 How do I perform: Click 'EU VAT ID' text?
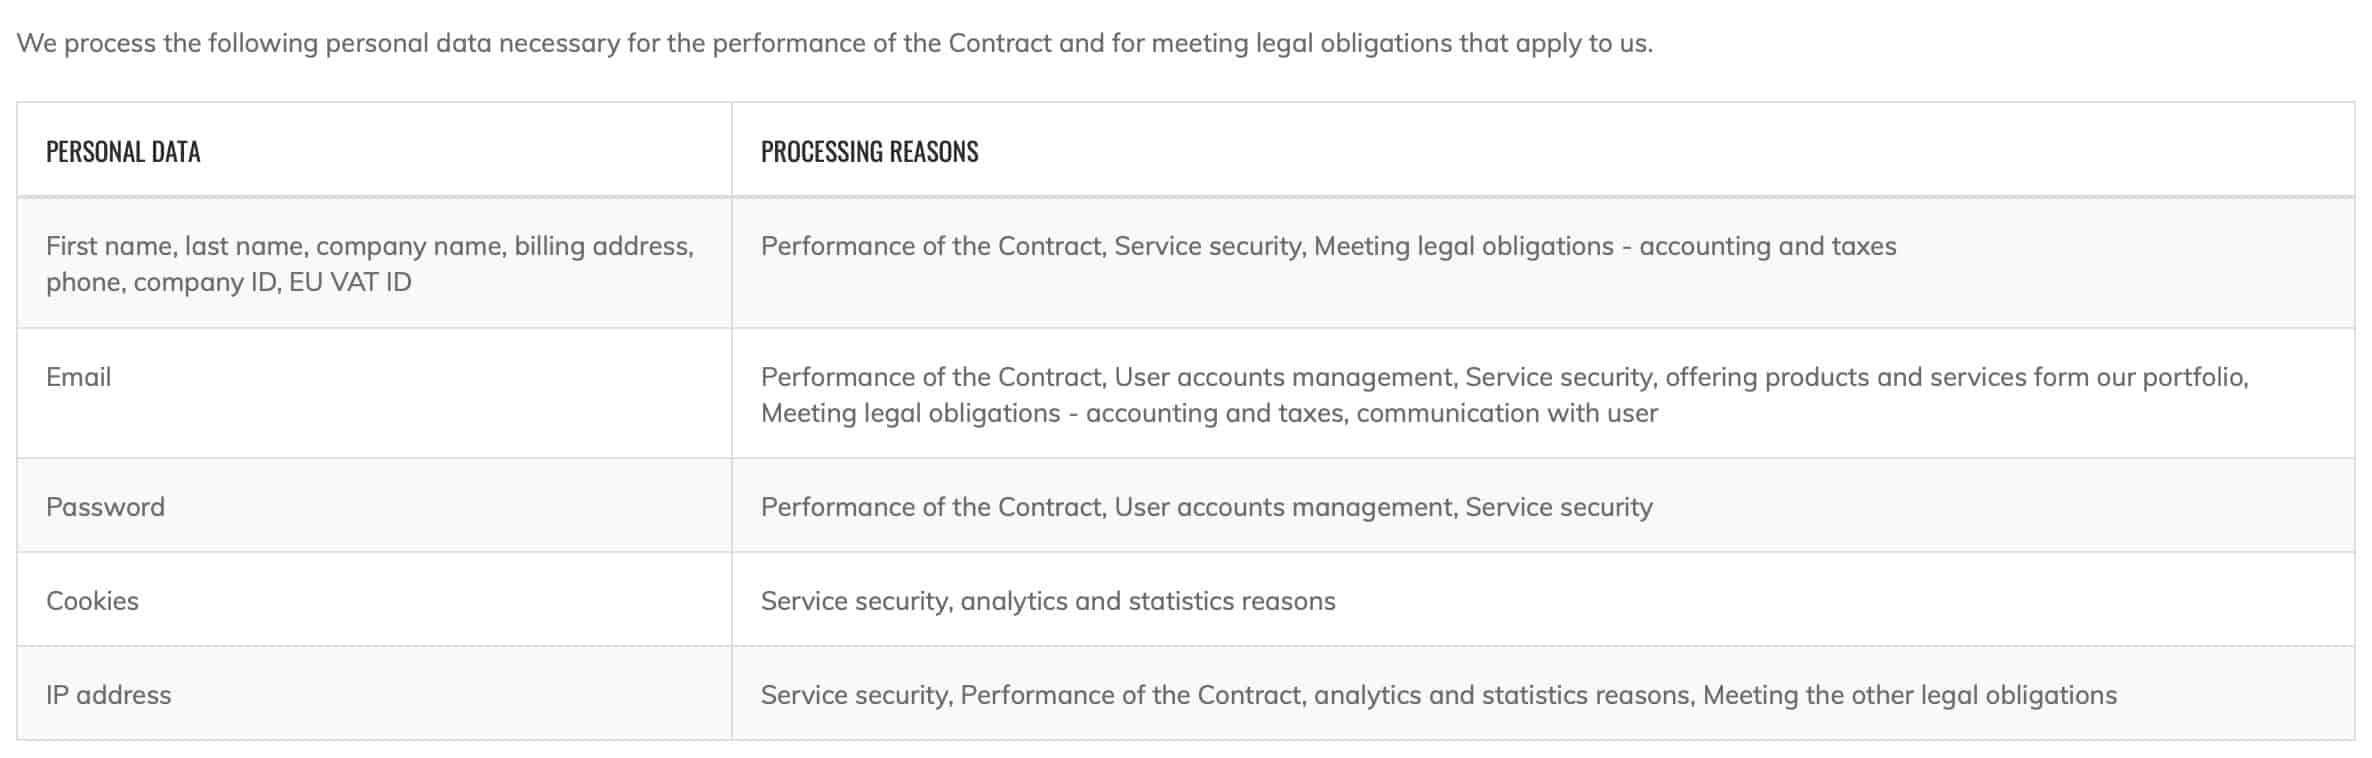[350, 282]
